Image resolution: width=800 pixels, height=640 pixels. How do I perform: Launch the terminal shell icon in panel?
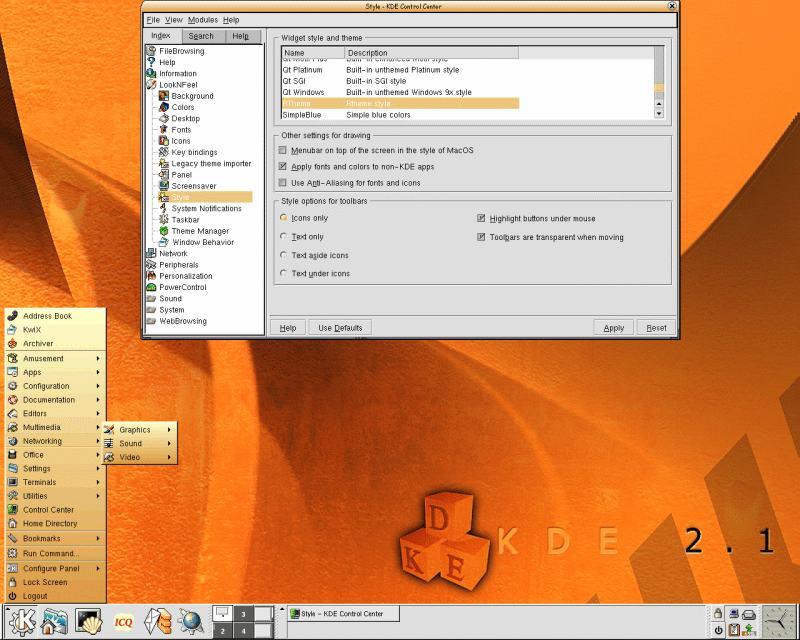point(89,621)
